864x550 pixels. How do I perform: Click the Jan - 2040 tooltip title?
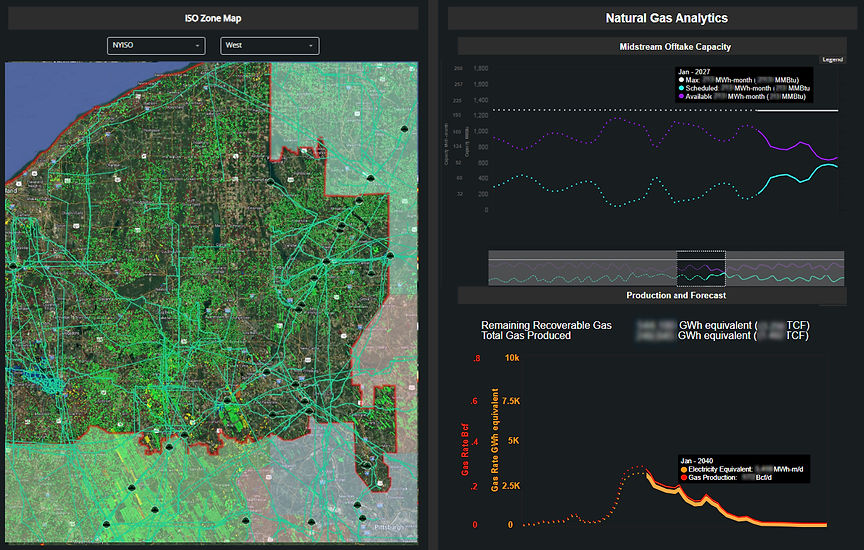coord(696,461)
